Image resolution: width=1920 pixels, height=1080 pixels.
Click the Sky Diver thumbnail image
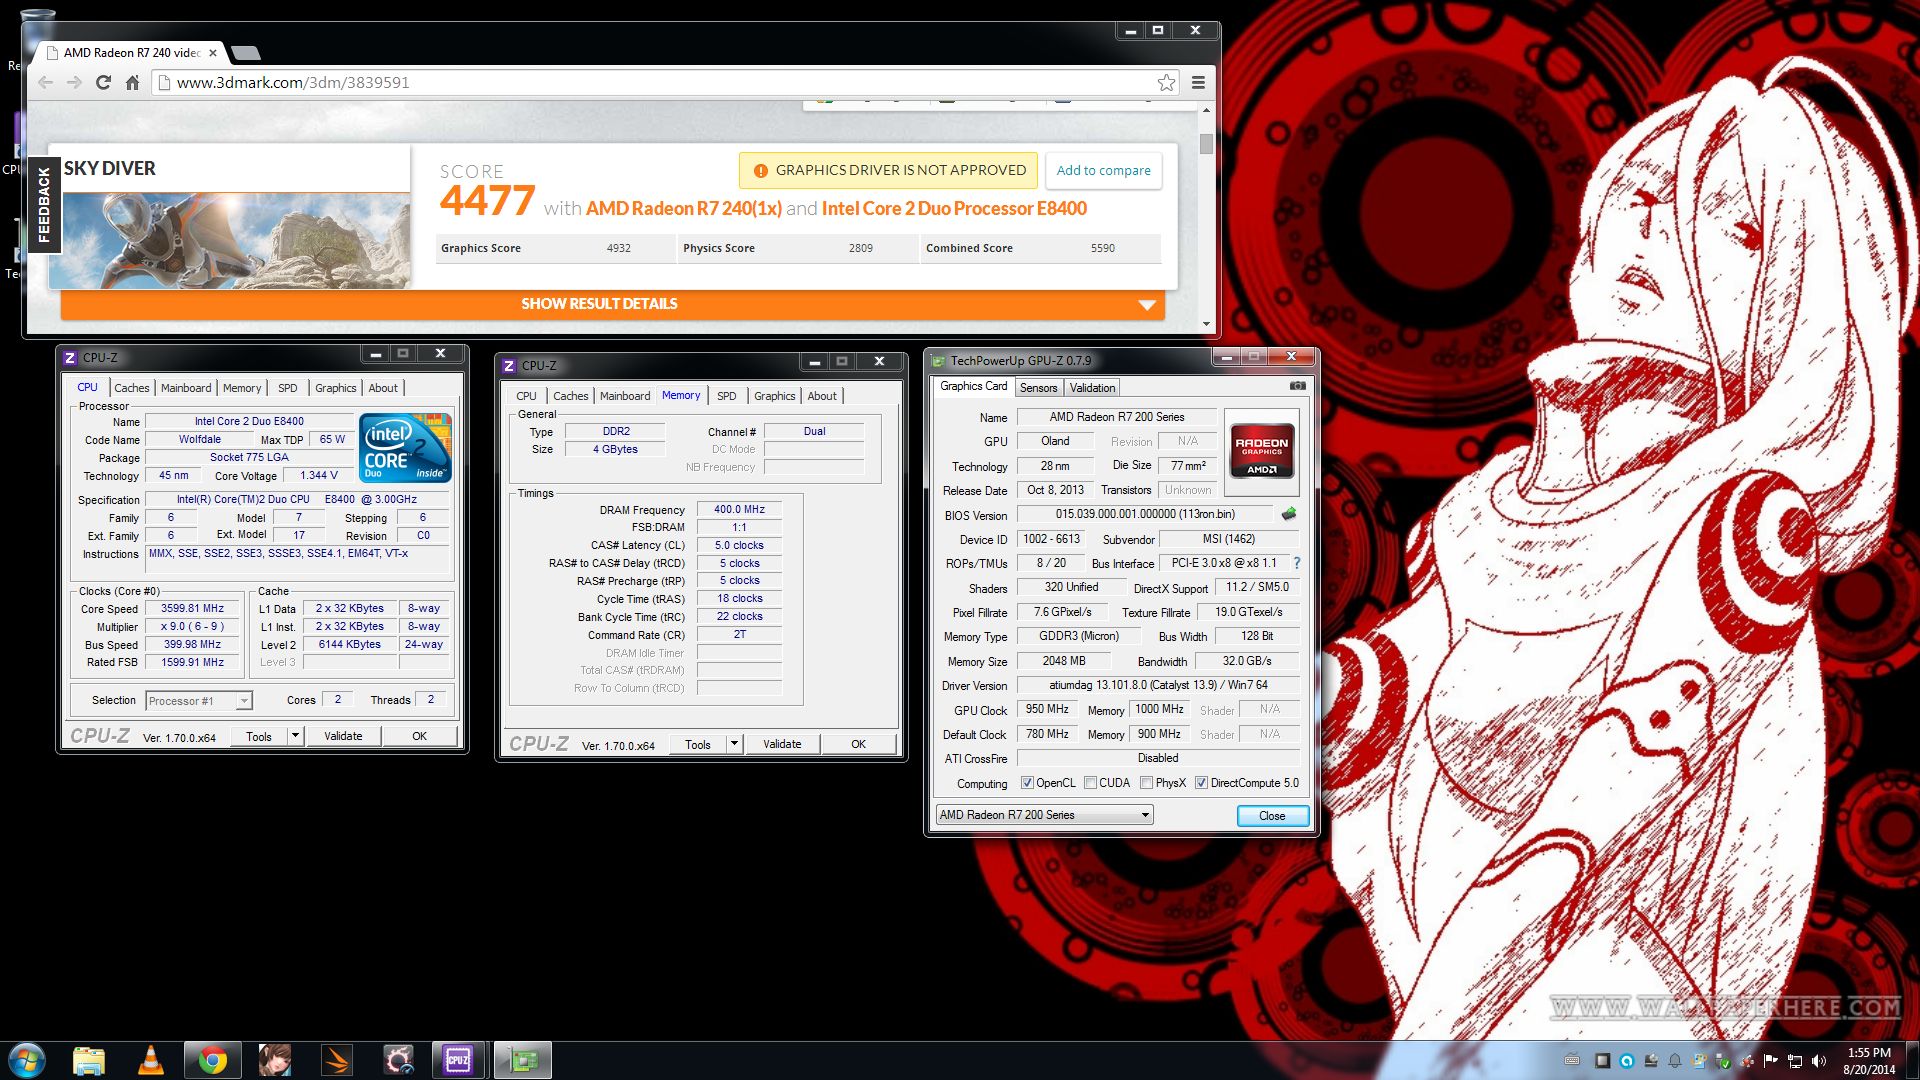tap(229, 240)
